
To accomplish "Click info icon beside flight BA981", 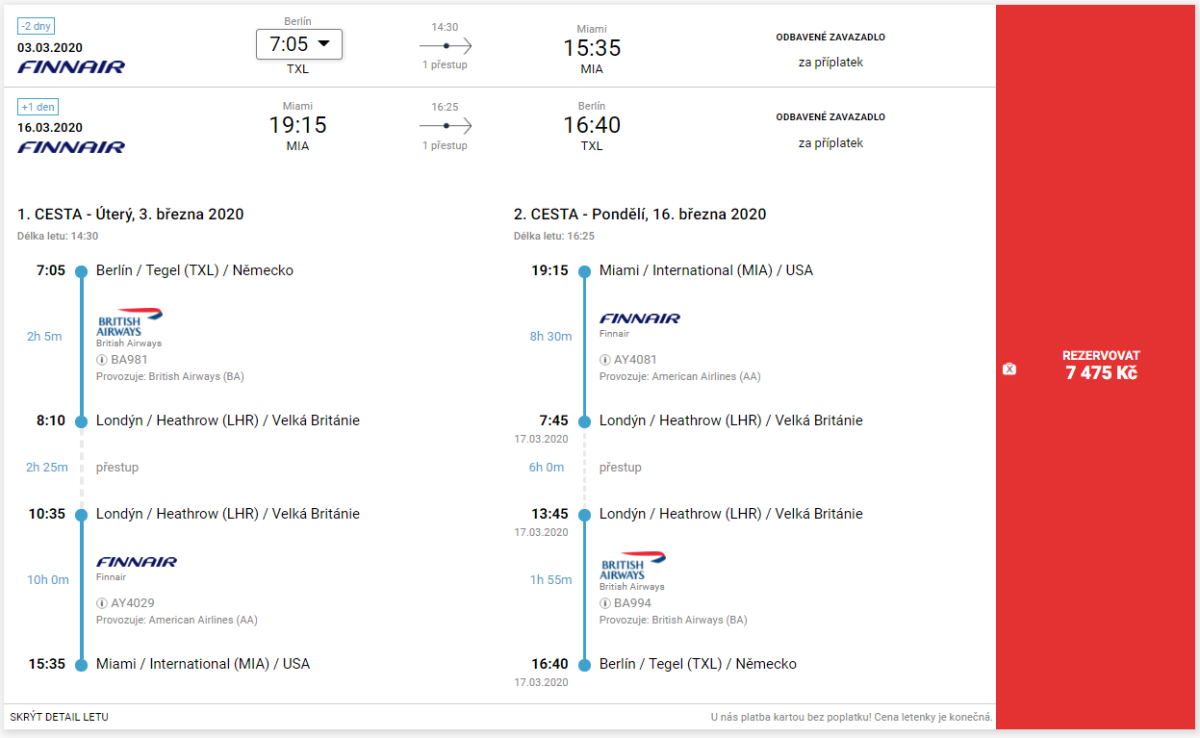I will point(102,360).
